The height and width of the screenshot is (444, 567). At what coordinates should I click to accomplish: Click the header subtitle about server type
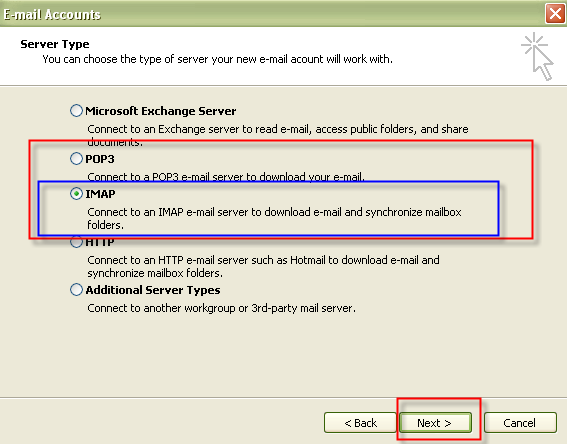(217, 59)
